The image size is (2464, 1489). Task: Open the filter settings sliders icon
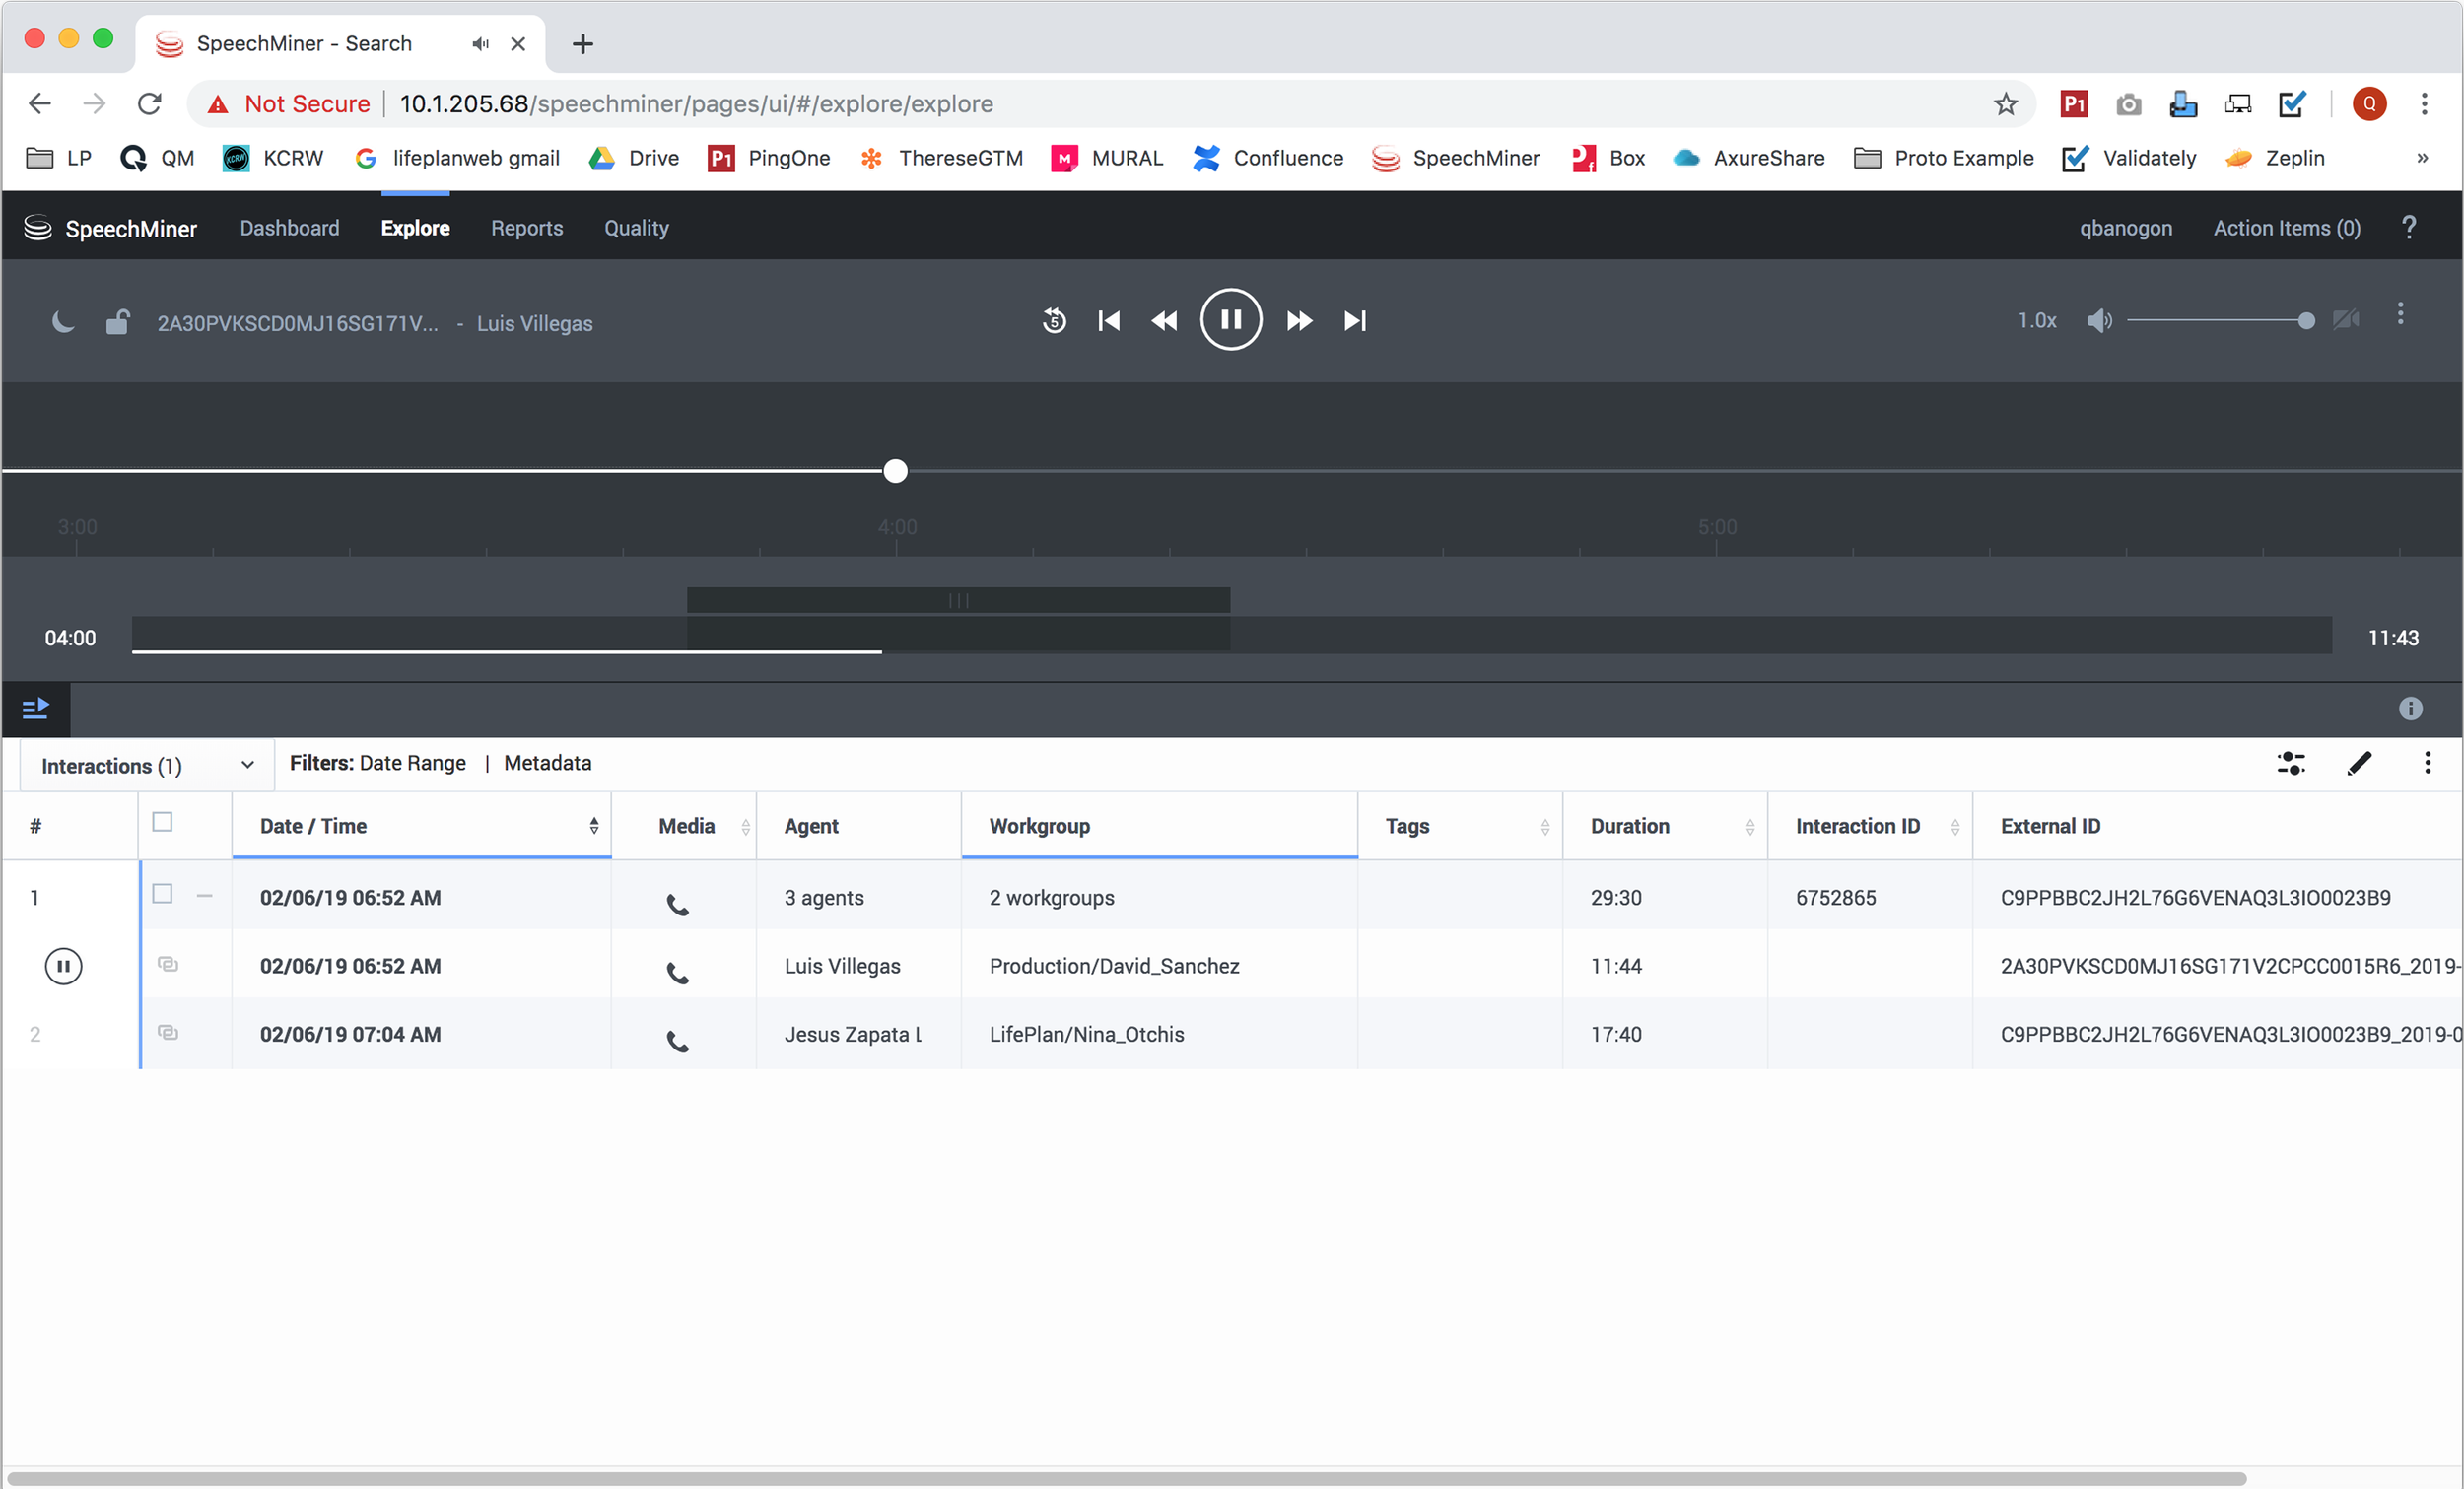[2291, 764]
